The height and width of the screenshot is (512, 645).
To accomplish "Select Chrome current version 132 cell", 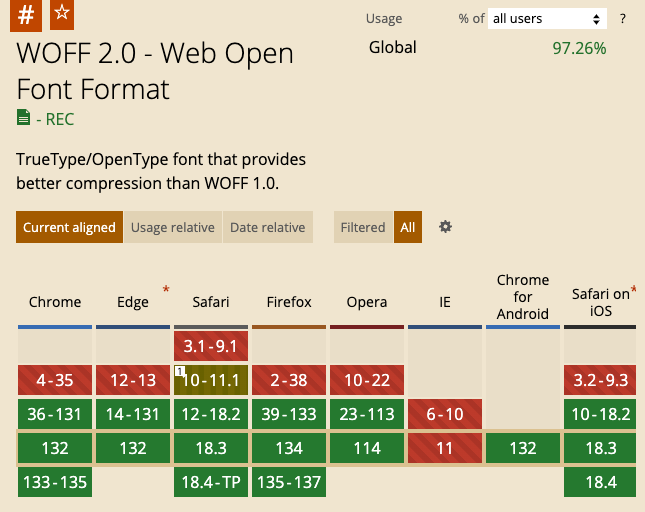I will pos(55,448).
